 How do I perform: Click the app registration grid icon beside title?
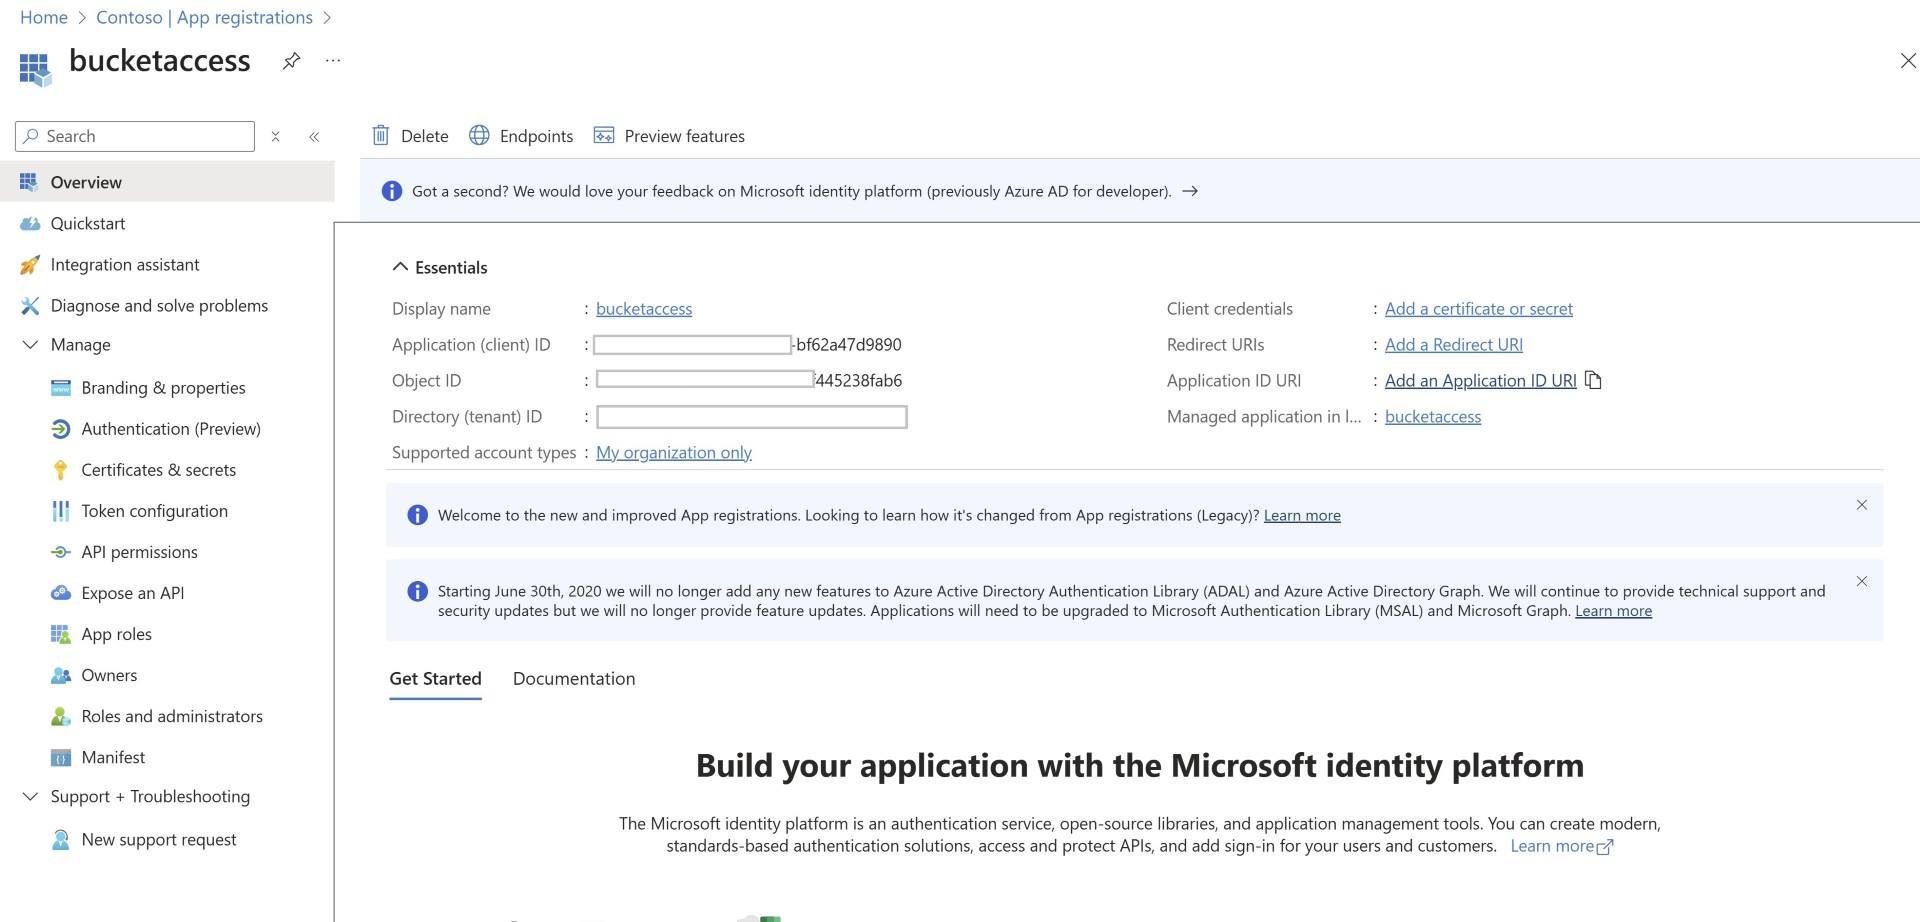(x=35, y=69)
